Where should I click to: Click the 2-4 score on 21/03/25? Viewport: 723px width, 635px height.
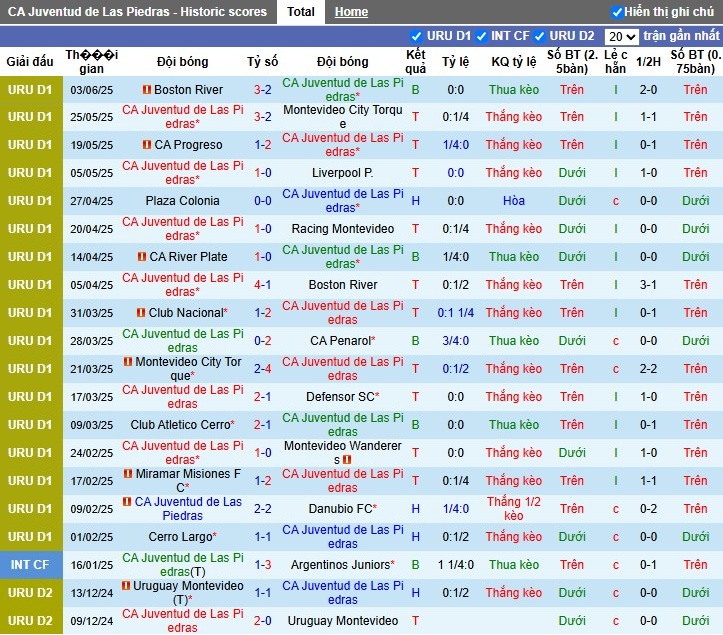262,368
